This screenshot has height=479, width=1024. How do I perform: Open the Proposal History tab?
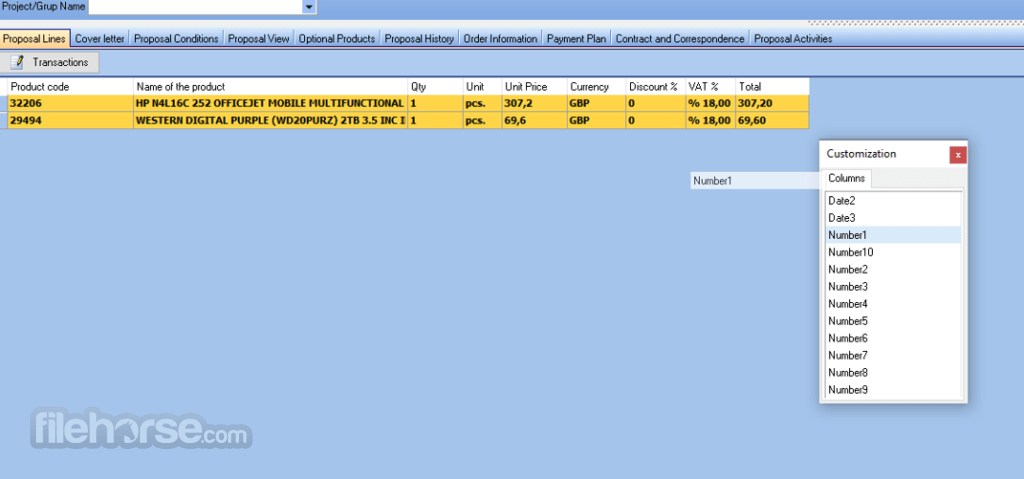point(419,39)
